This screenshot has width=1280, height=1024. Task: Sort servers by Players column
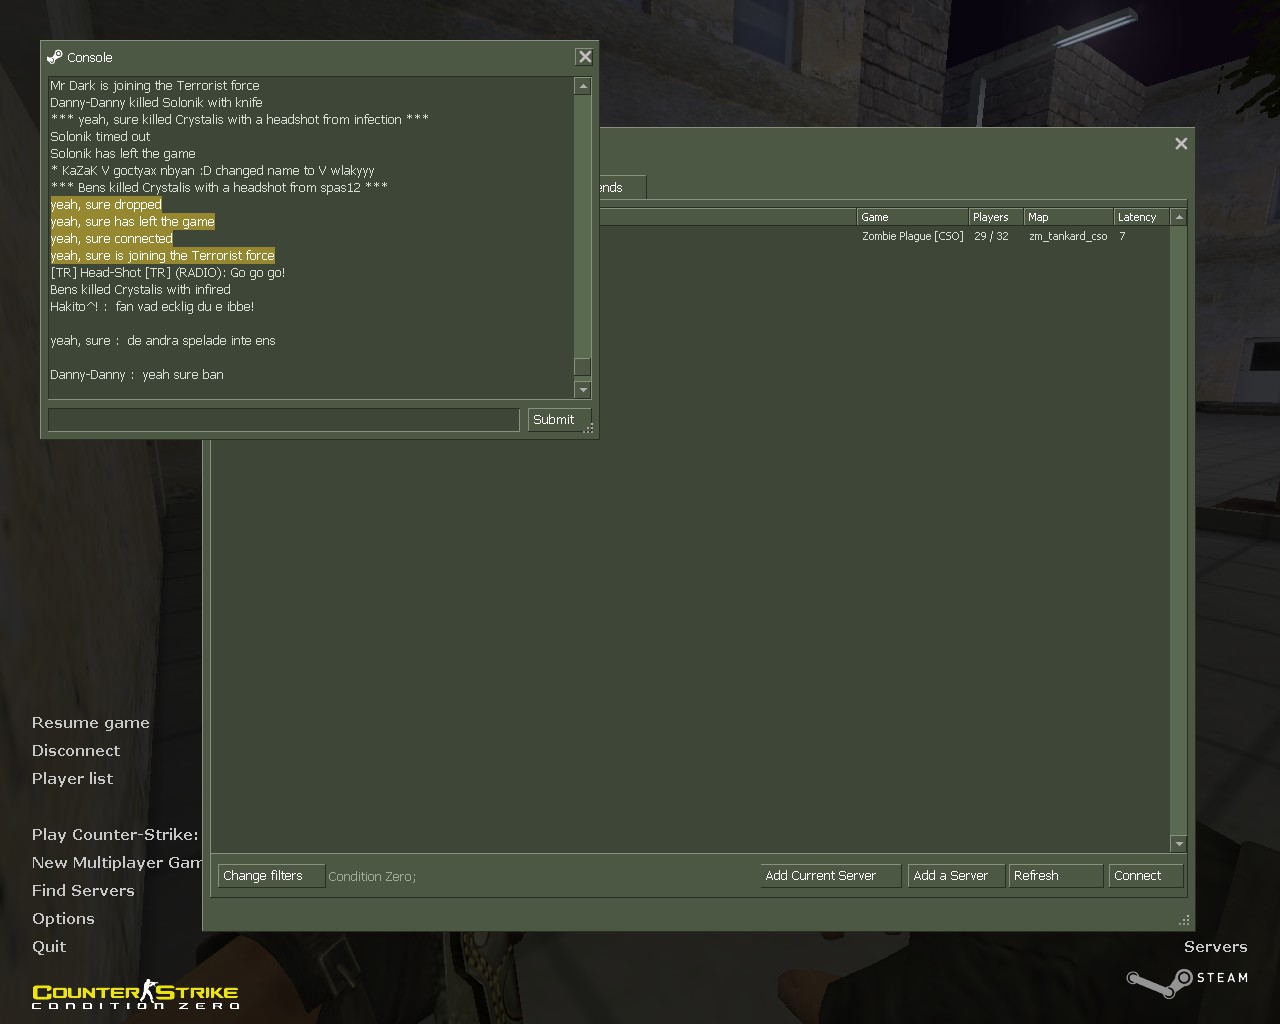click(994, 217)
